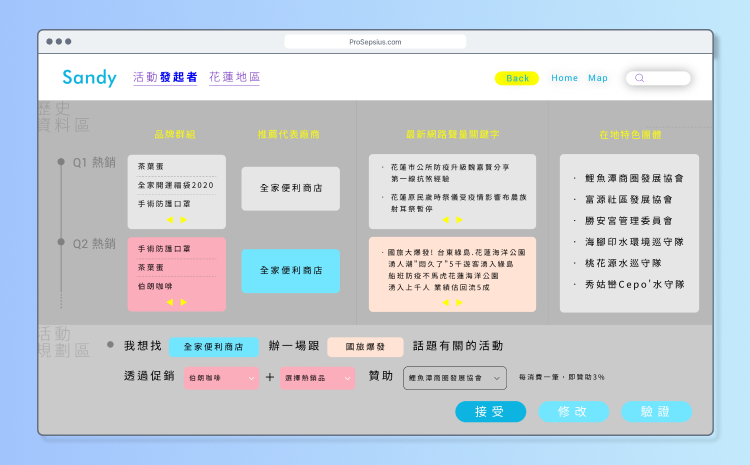The image size is (750, 465).
Task: Select the Q1 熱銷 timeline dot
Action: tap(61, 161)
